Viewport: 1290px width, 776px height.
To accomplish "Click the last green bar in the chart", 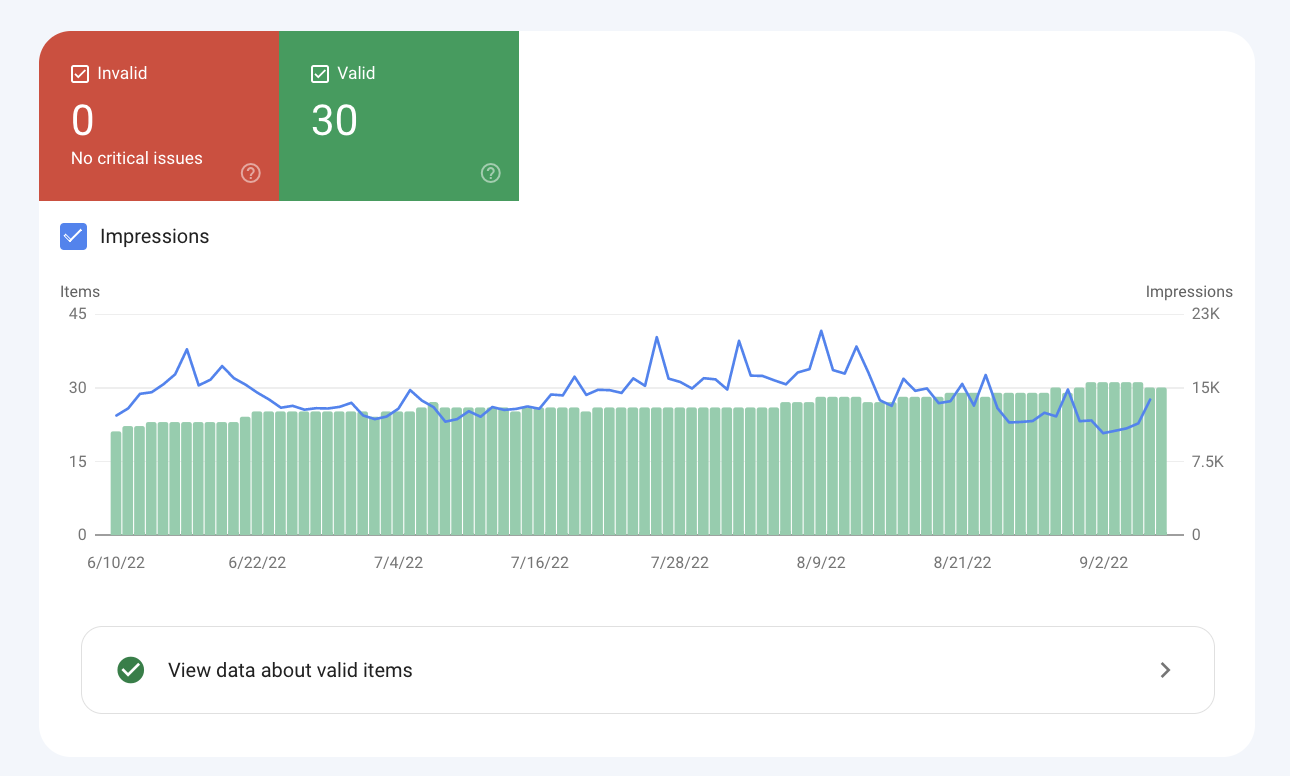I will (1161, 462).
